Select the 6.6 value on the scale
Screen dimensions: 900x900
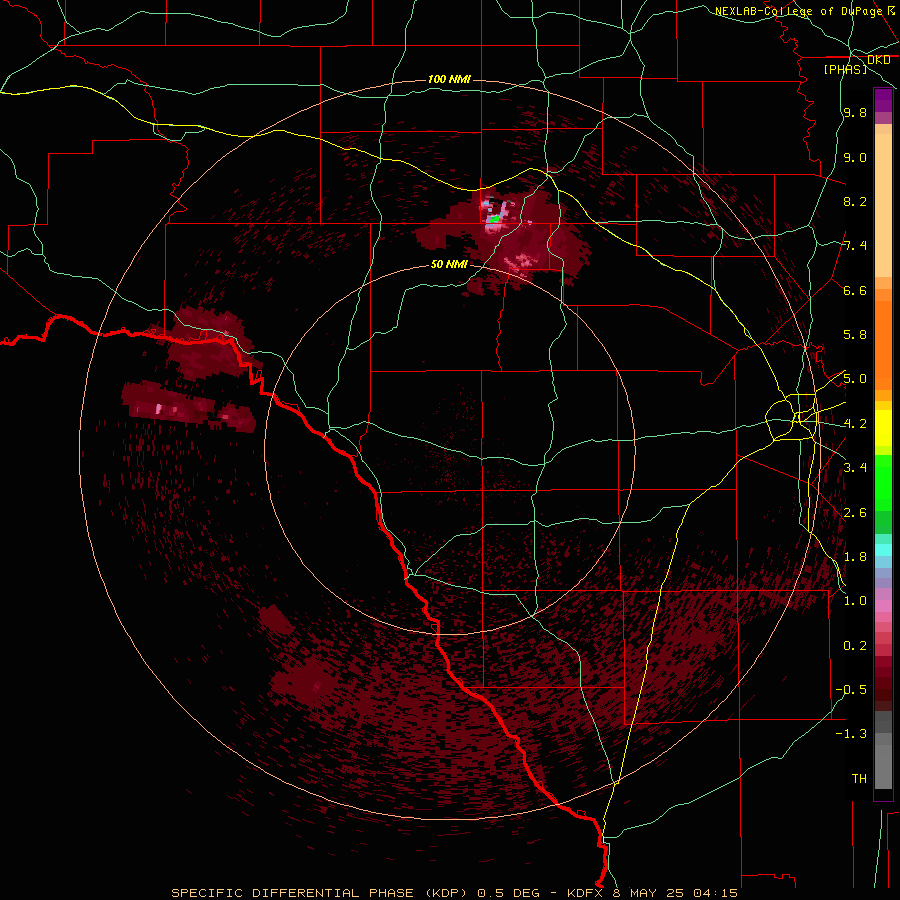[x=855, y=290]
